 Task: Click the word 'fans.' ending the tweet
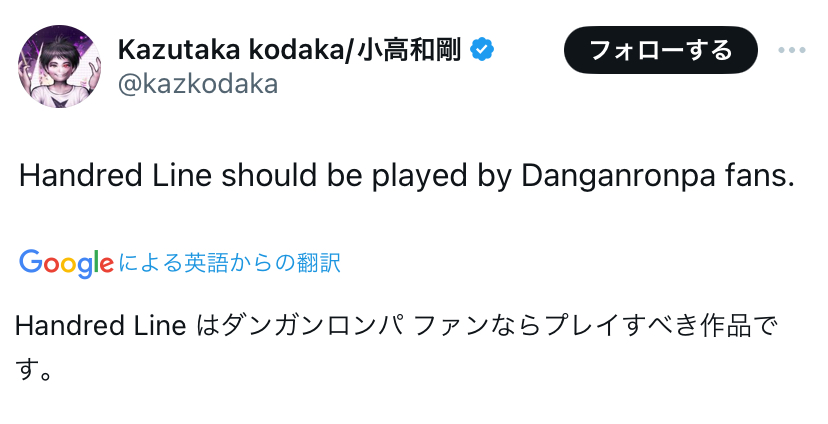pos(759,176)
